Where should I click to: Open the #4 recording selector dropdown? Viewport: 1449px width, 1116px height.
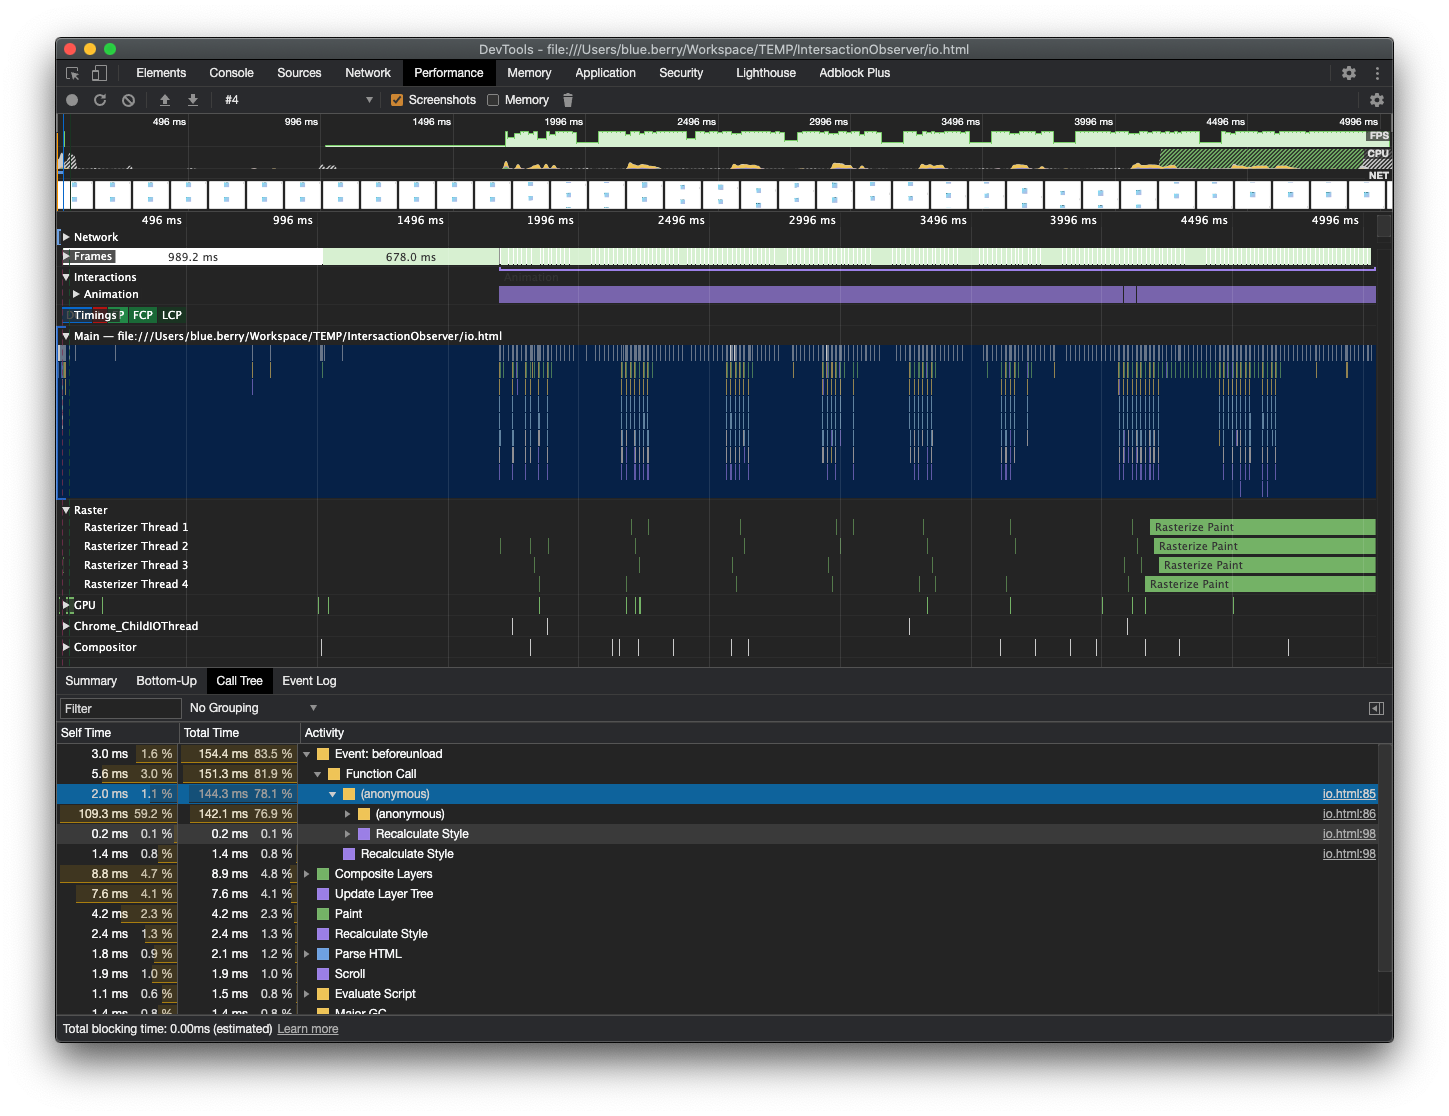(x=298, y=100)
